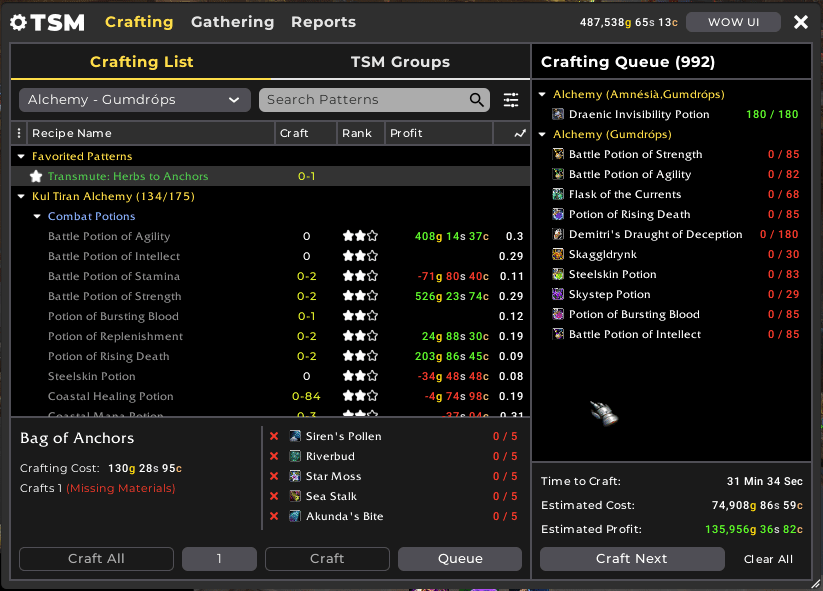Select the Battle Potion of Agility recipe row
Screen dimensions: 823x591
point(270,236)
